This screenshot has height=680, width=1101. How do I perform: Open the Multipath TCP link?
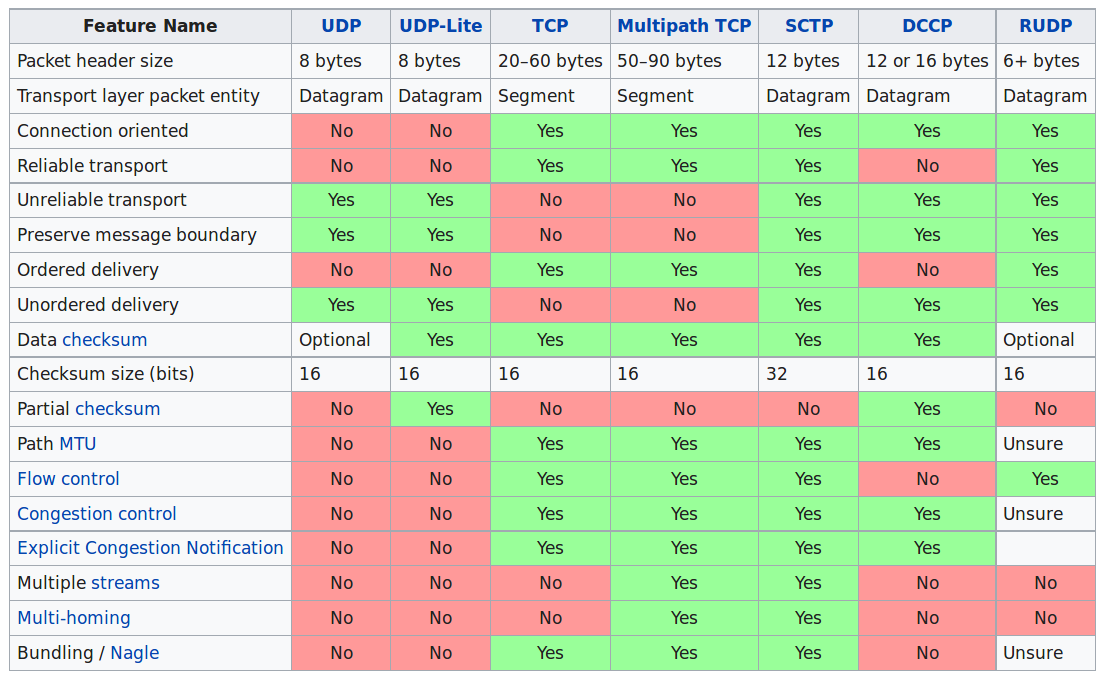coord(684,26)
